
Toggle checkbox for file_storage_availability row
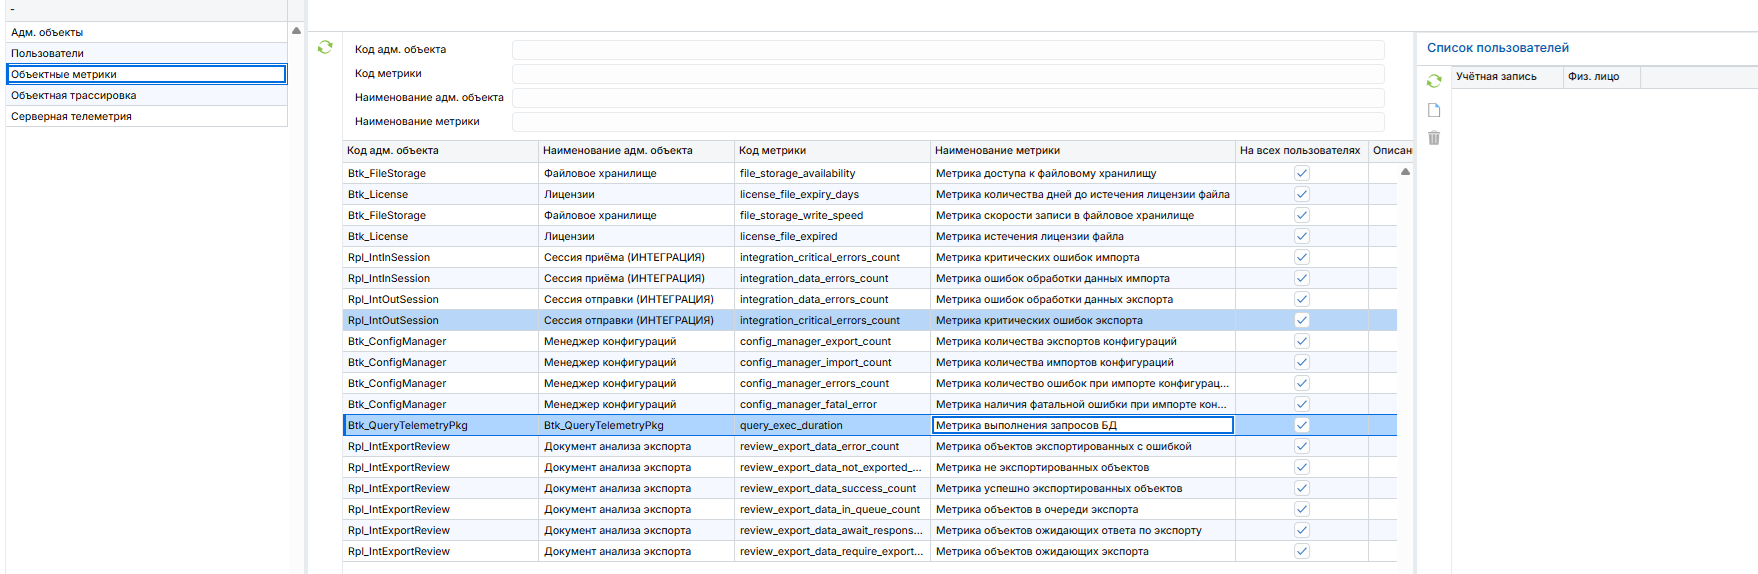tap(1301, 173)
